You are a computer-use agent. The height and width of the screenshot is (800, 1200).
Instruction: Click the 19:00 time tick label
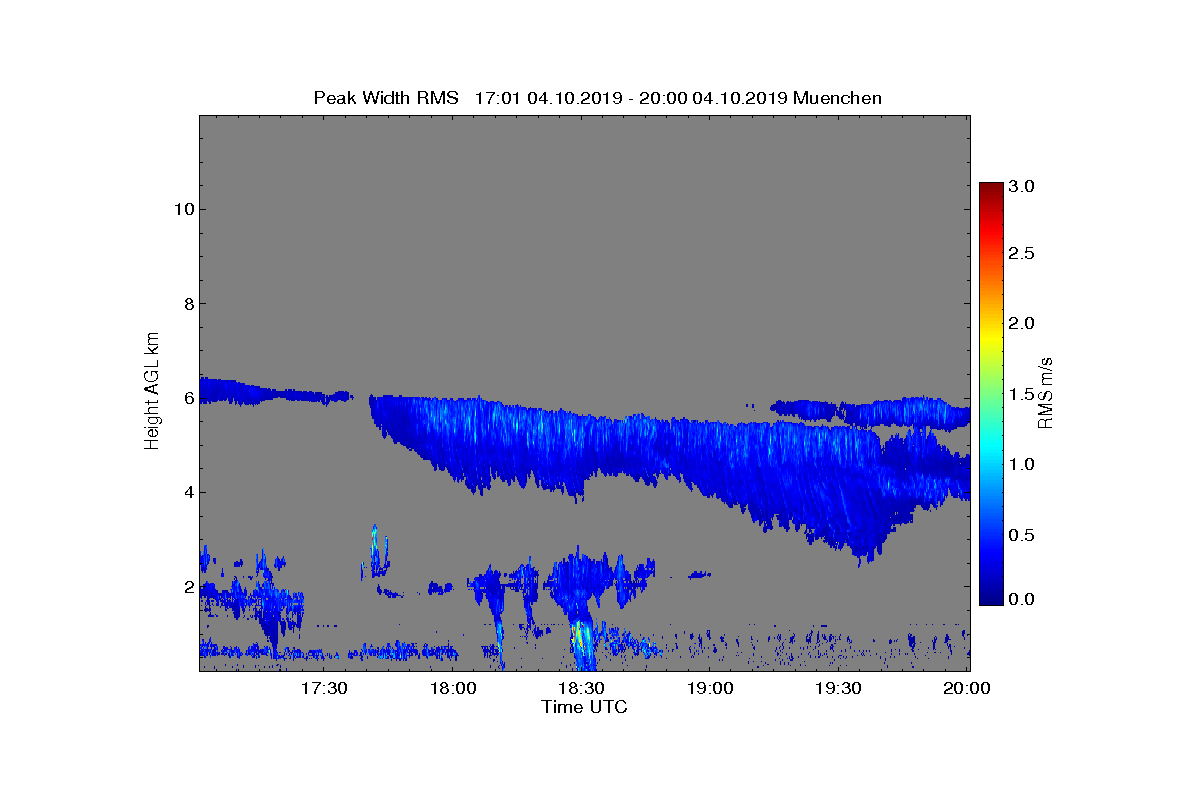coord(710,688)
